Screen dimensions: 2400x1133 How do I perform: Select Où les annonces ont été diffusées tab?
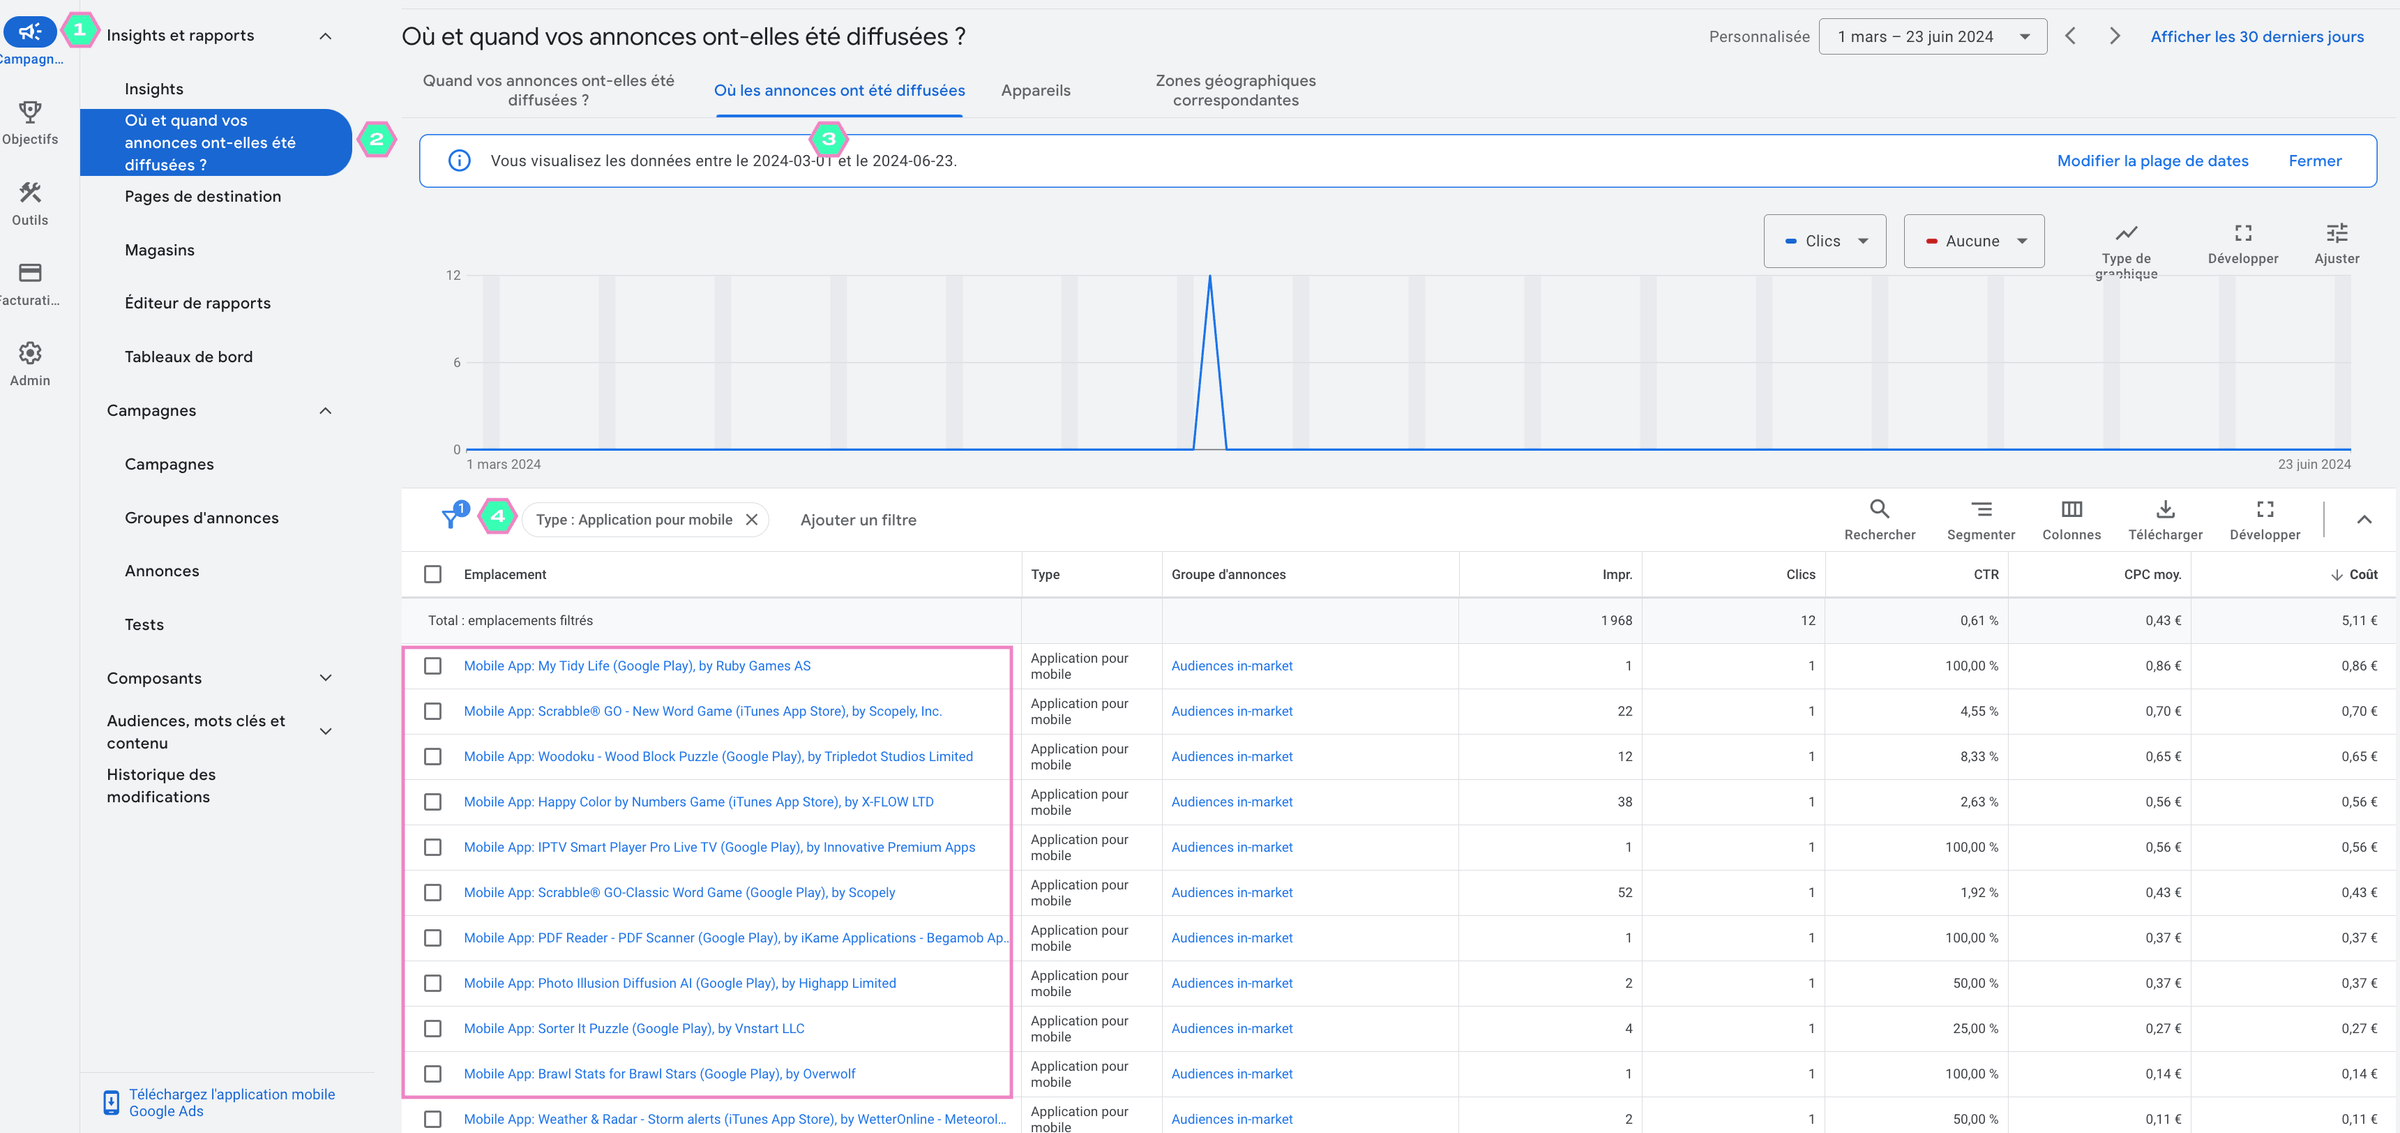tap(839, 90)
